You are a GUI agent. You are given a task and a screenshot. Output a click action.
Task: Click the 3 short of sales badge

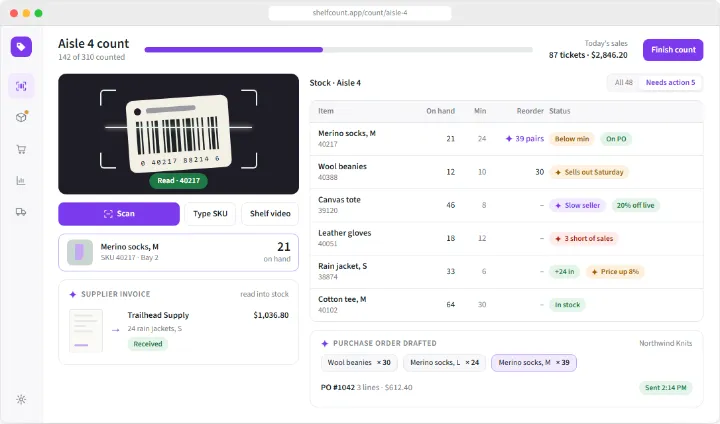584,238
